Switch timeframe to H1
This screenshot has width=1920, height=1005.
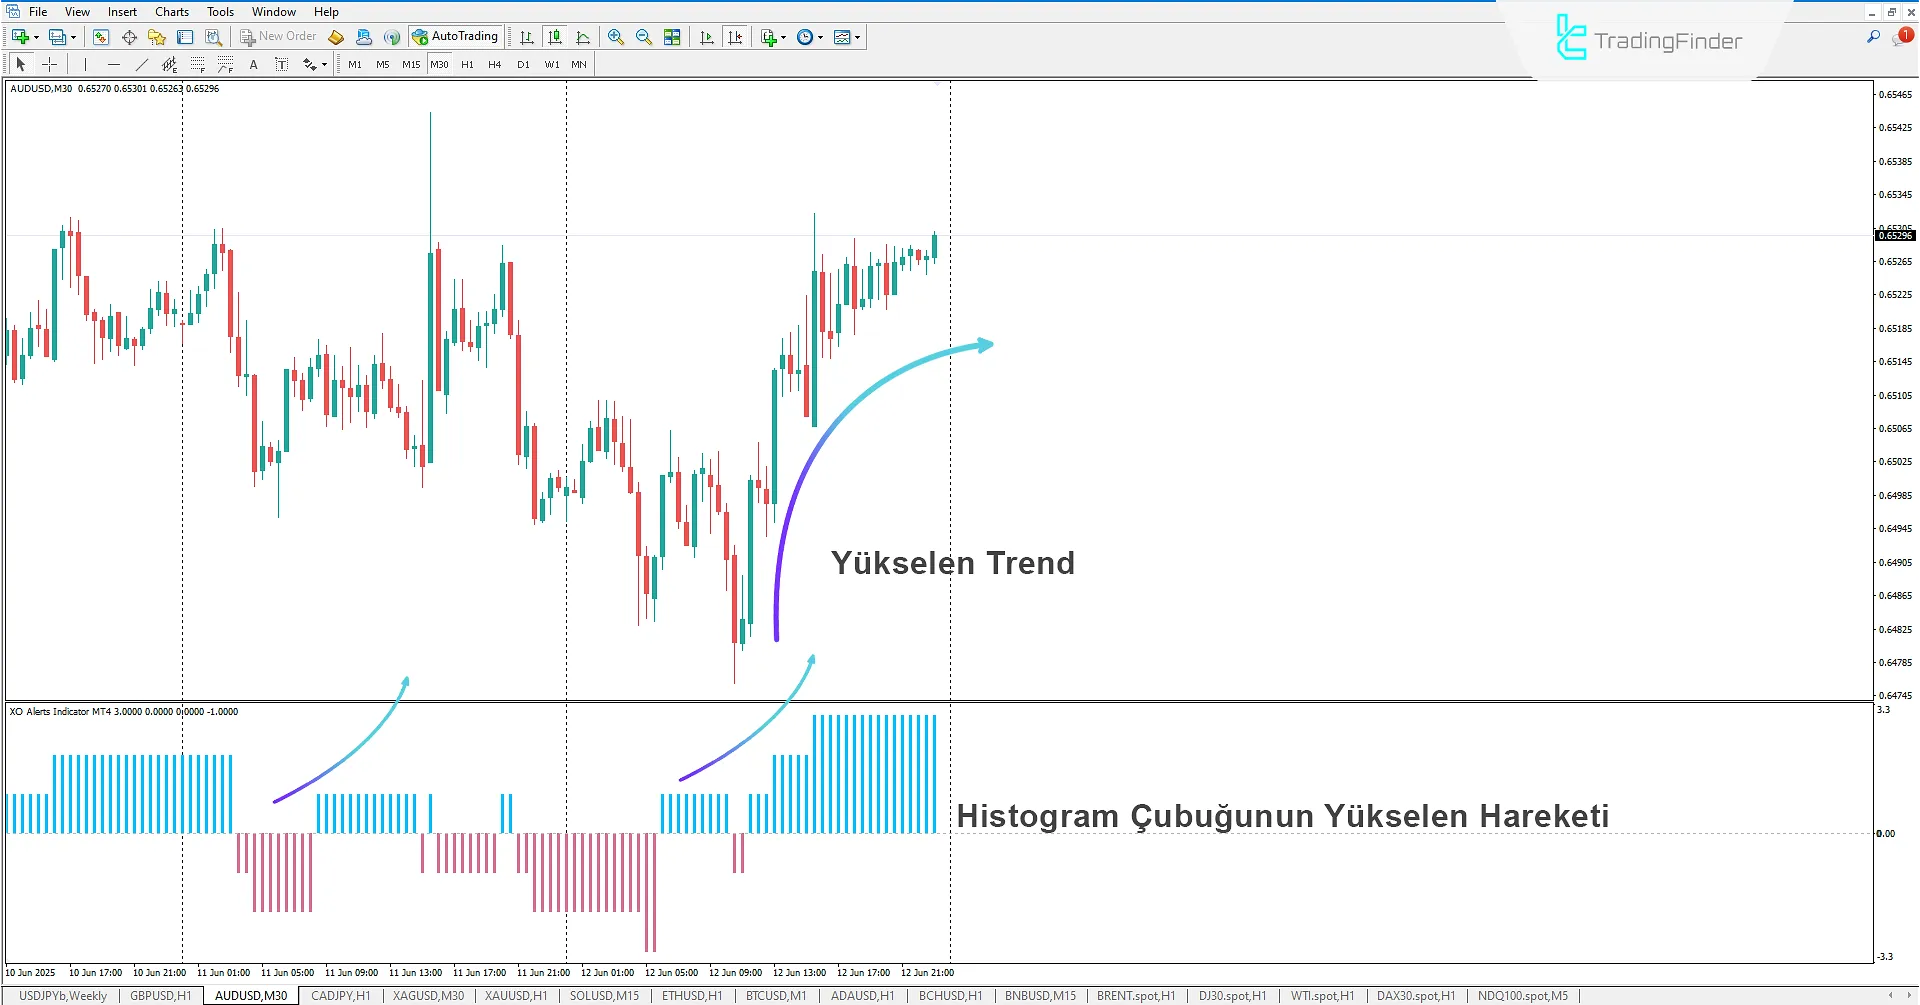(x=468, y=64)
